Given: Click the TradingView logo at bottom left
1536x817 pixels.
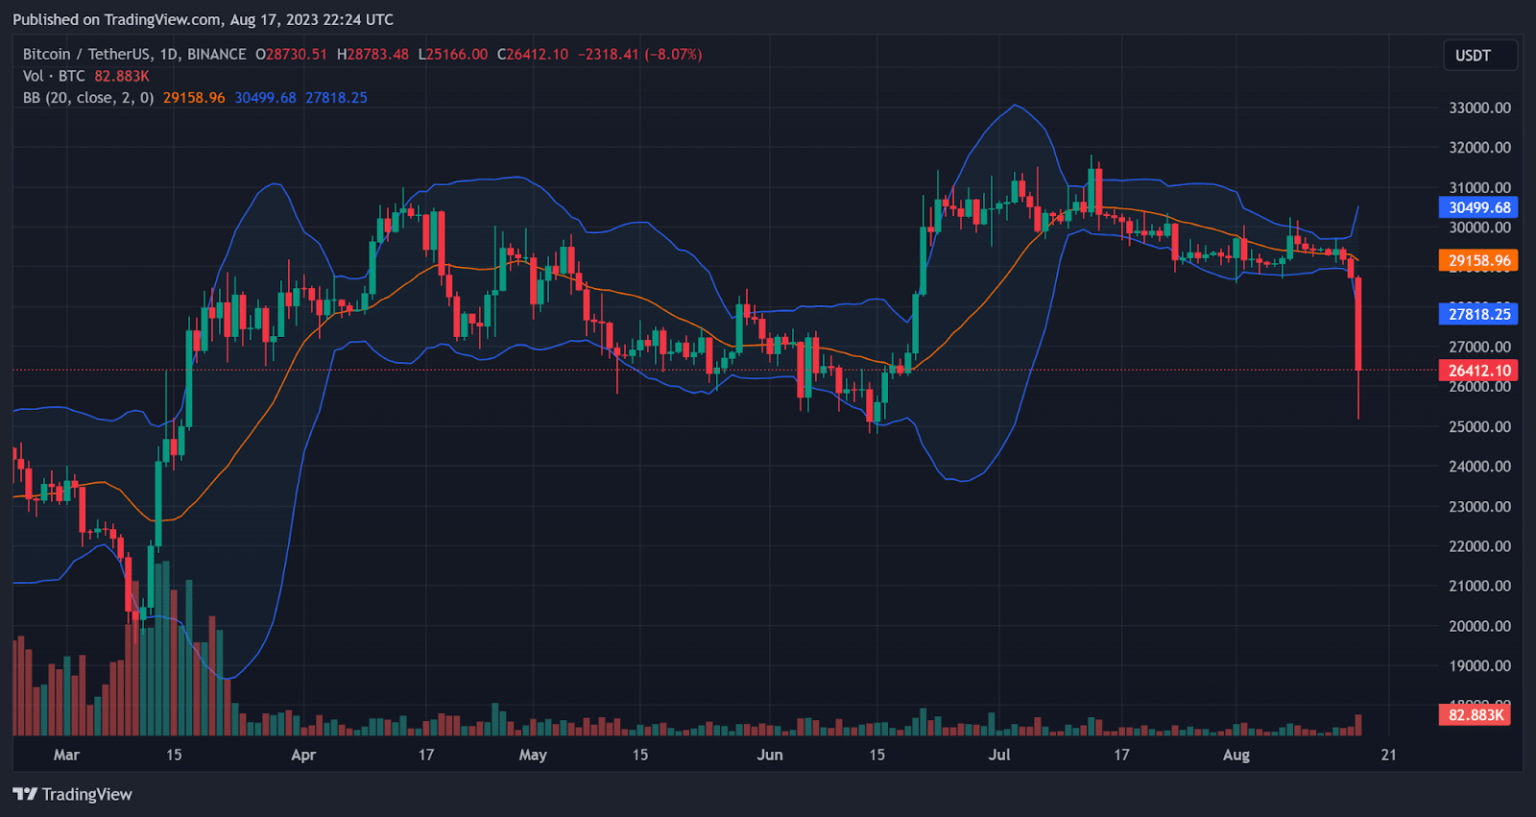Looking at the screenshot, I should pyautogui.click(x=72, y=794).
